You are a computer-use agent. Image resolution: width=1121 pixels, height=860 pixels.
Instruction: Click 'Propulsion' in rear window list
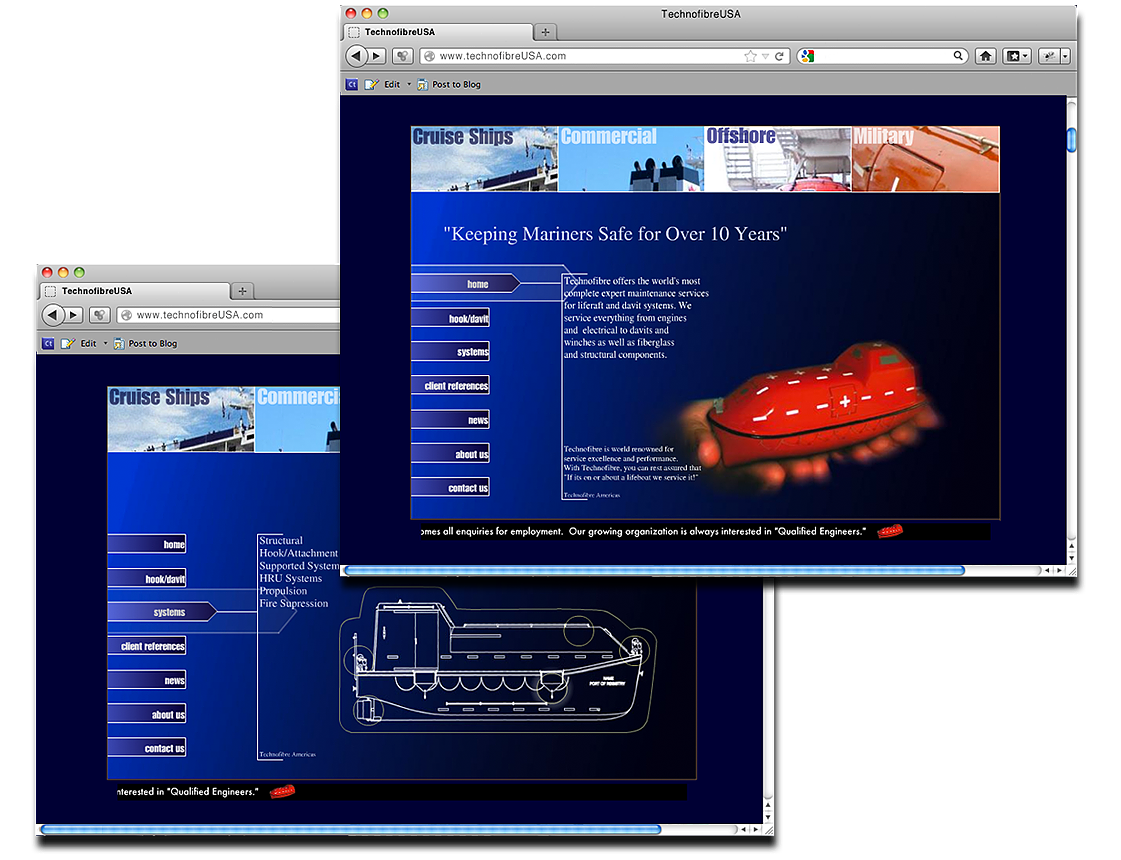[283, 590]
